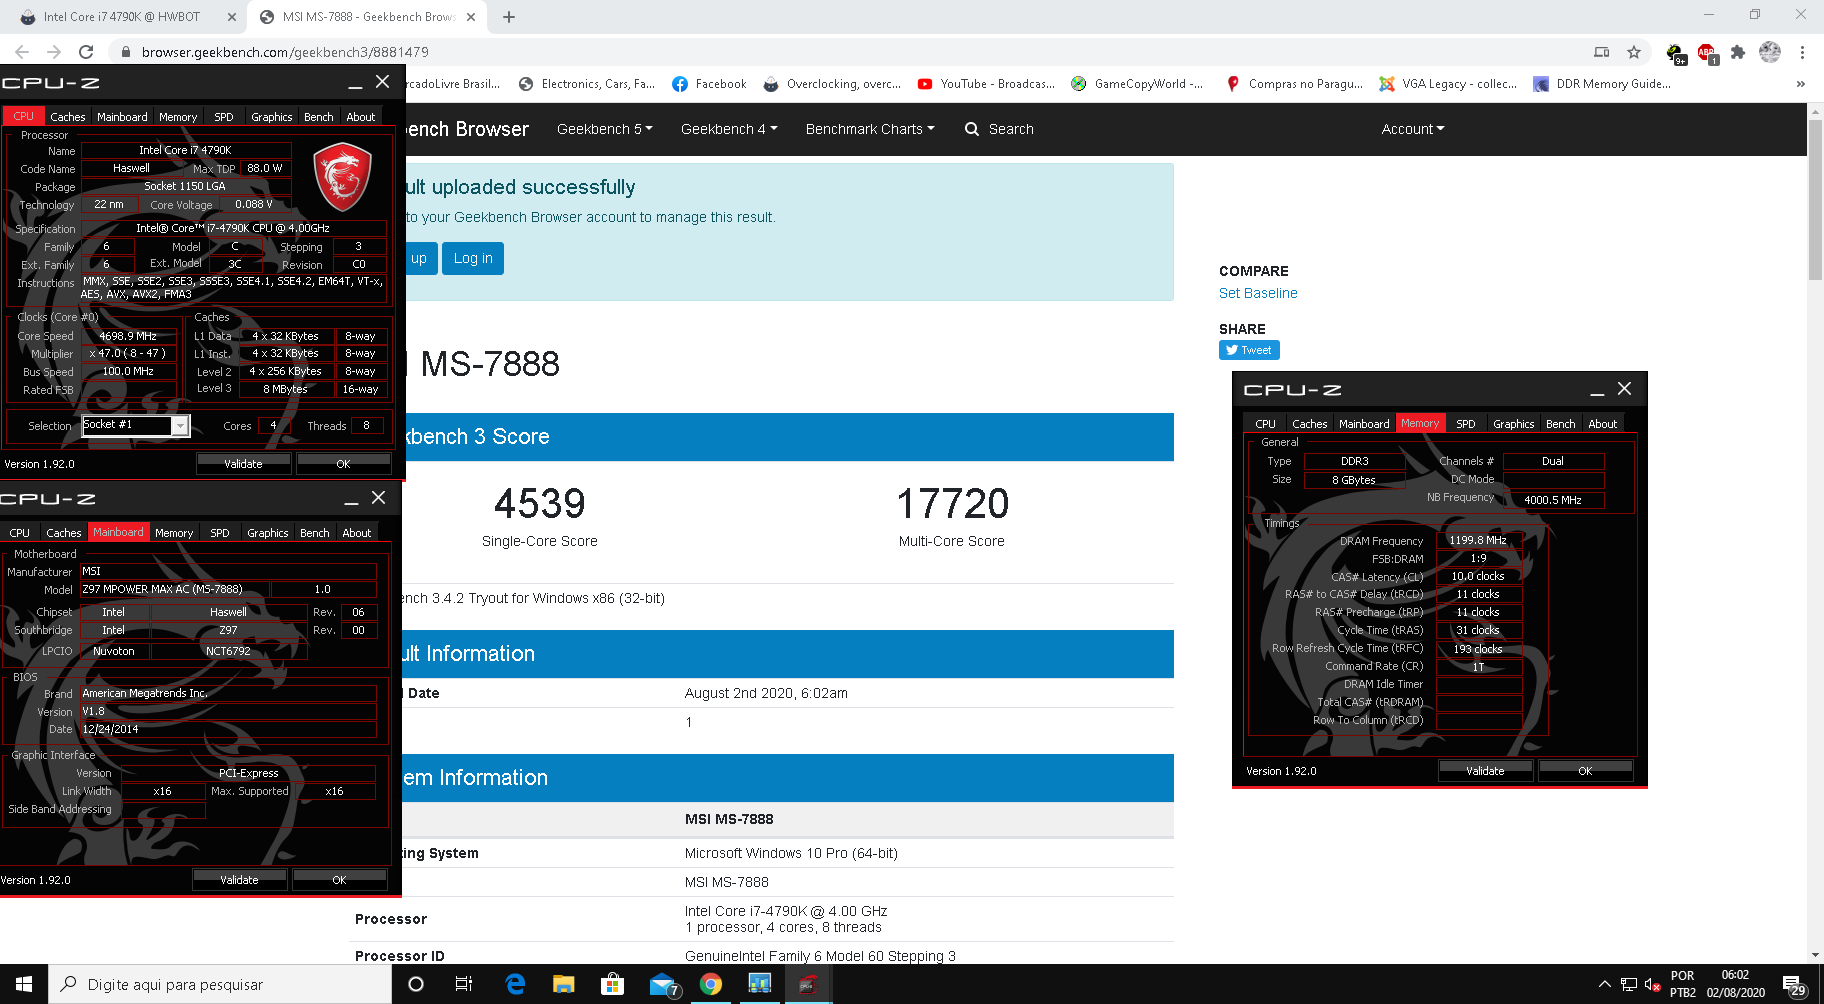Screen dimensions: 1824x1004
Task: Reload the Geekbench page
Action: (x=86, y=52)
